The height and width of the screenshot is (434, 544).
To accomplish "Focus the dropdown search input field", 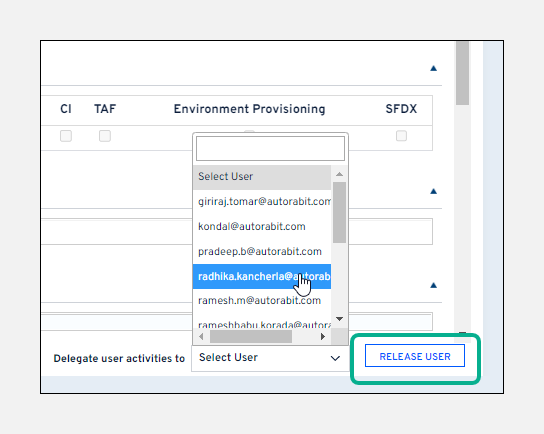I will click(x=270, y=148).
